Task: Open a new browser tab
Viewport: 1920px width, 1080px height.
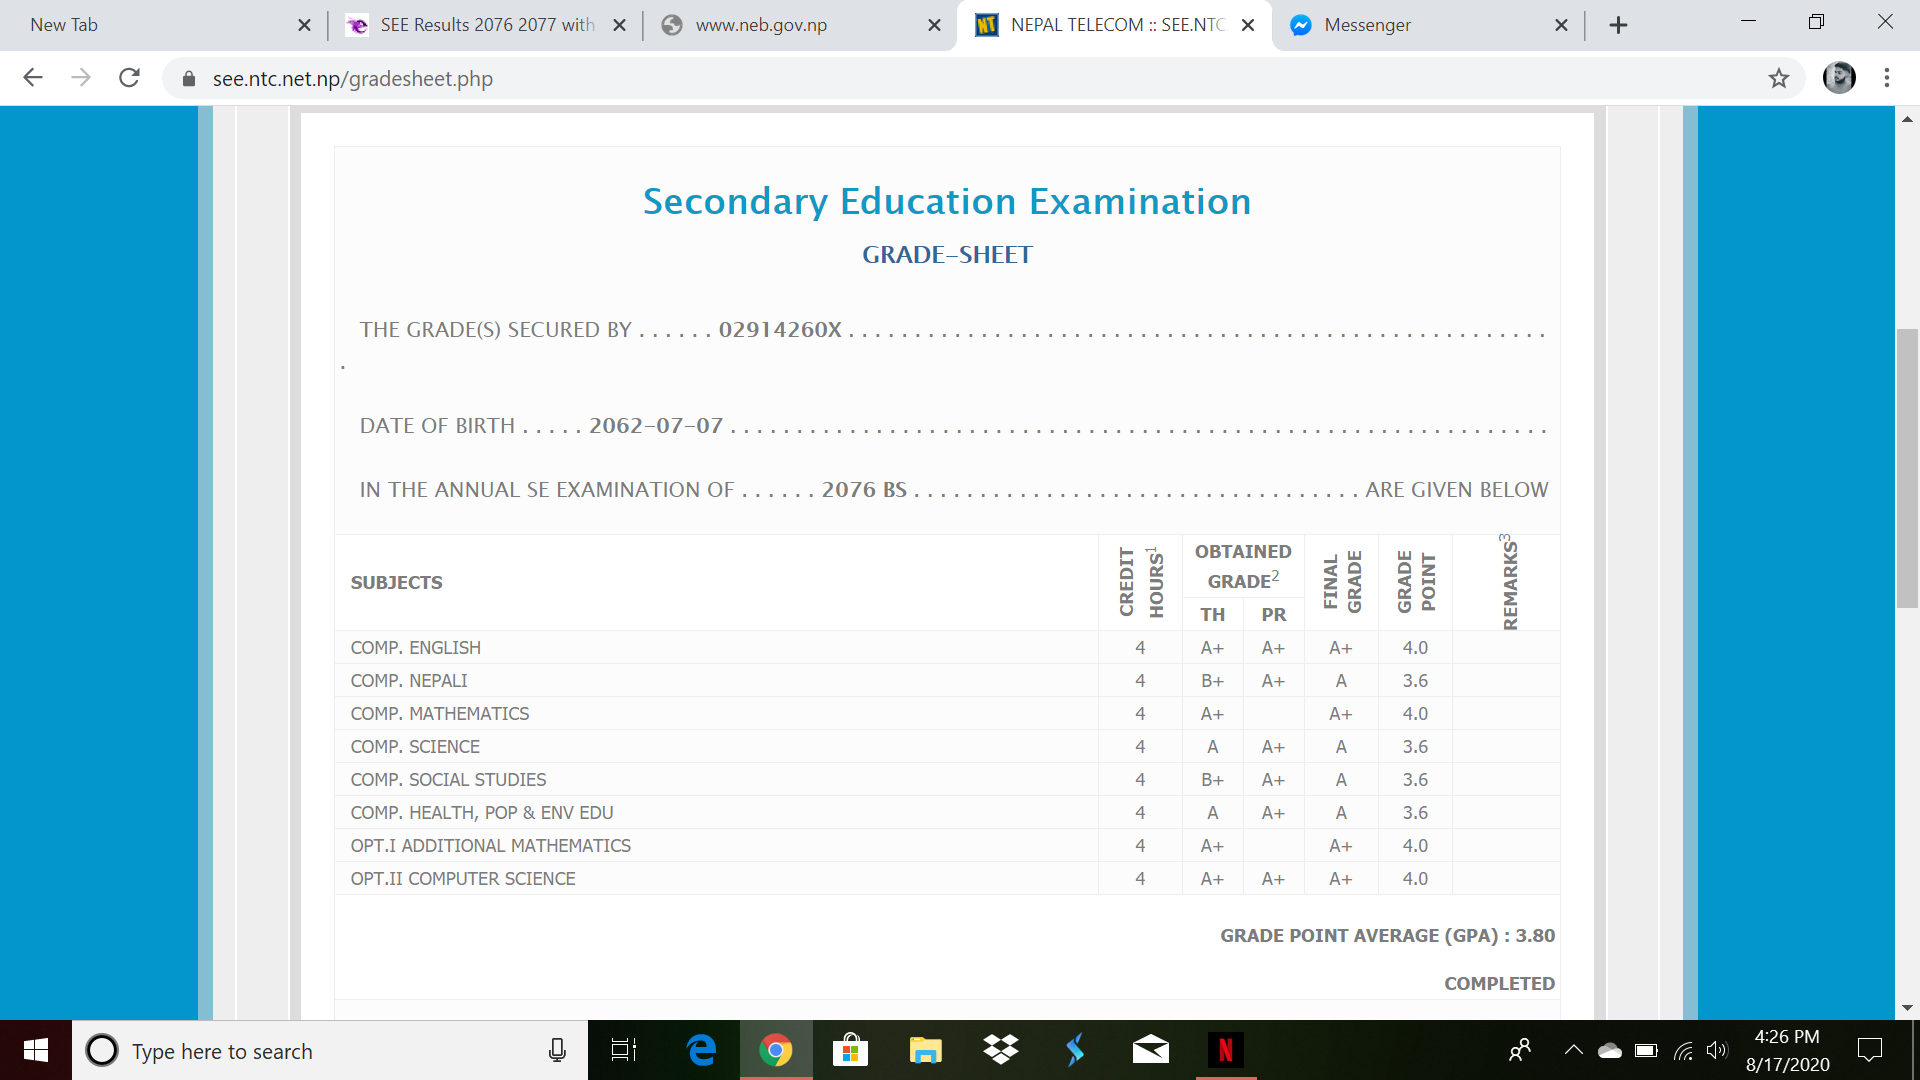Action: point(1618,25)
